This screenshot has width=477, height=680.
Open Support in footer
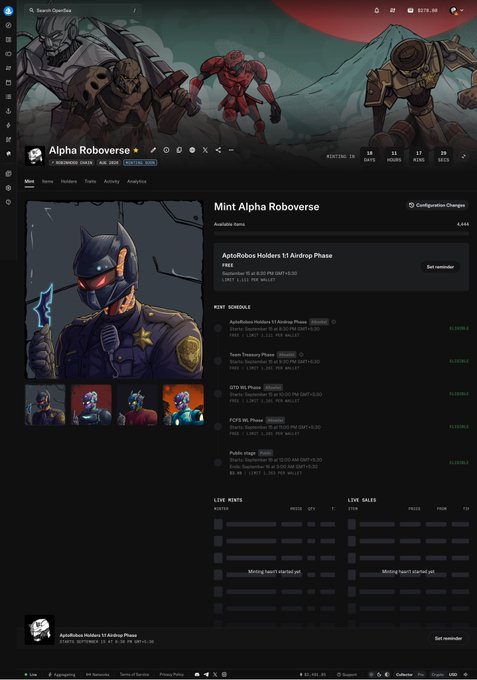[347, 674]
